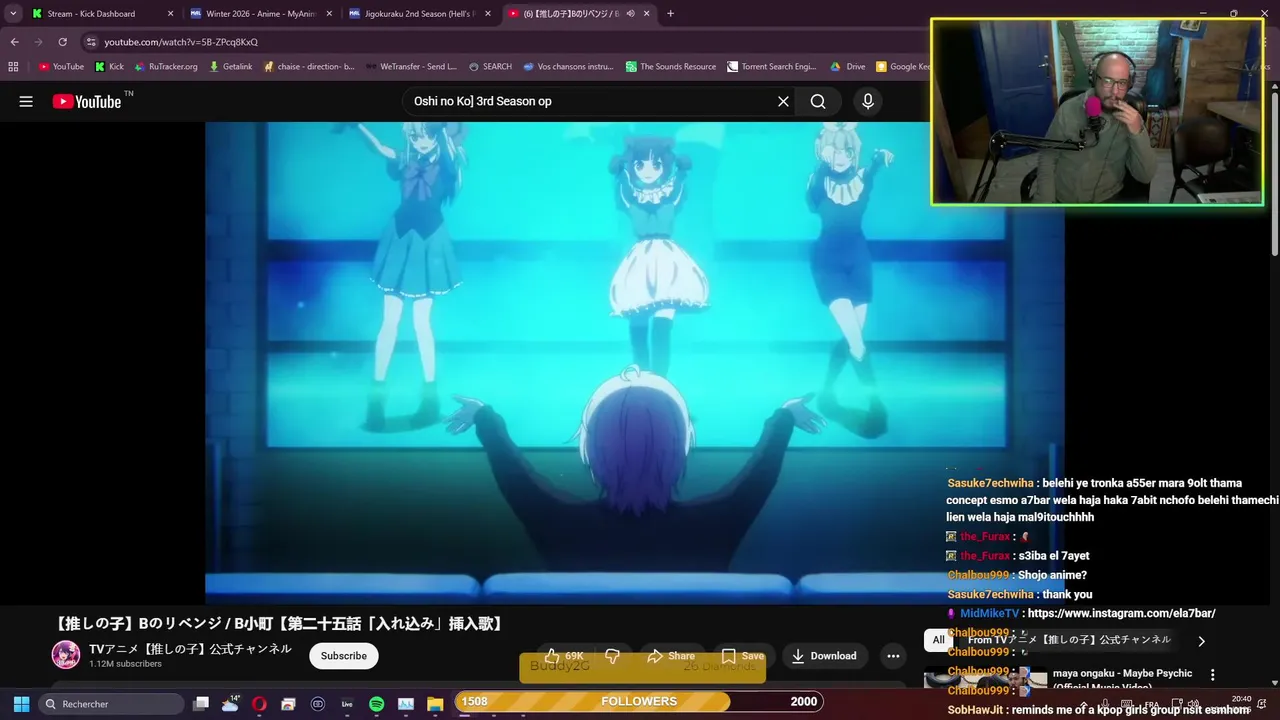Open the Kick bookmark
The width and height of the screenshot is (1280, 720).
(x=110, y=67)
